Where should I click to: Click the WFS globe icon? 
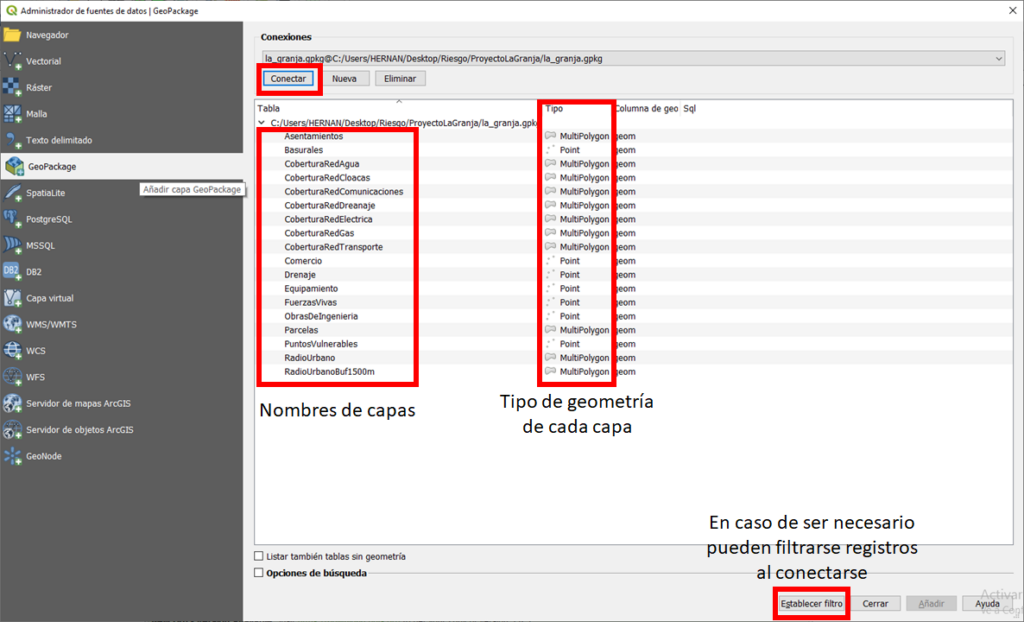[12, 377]
